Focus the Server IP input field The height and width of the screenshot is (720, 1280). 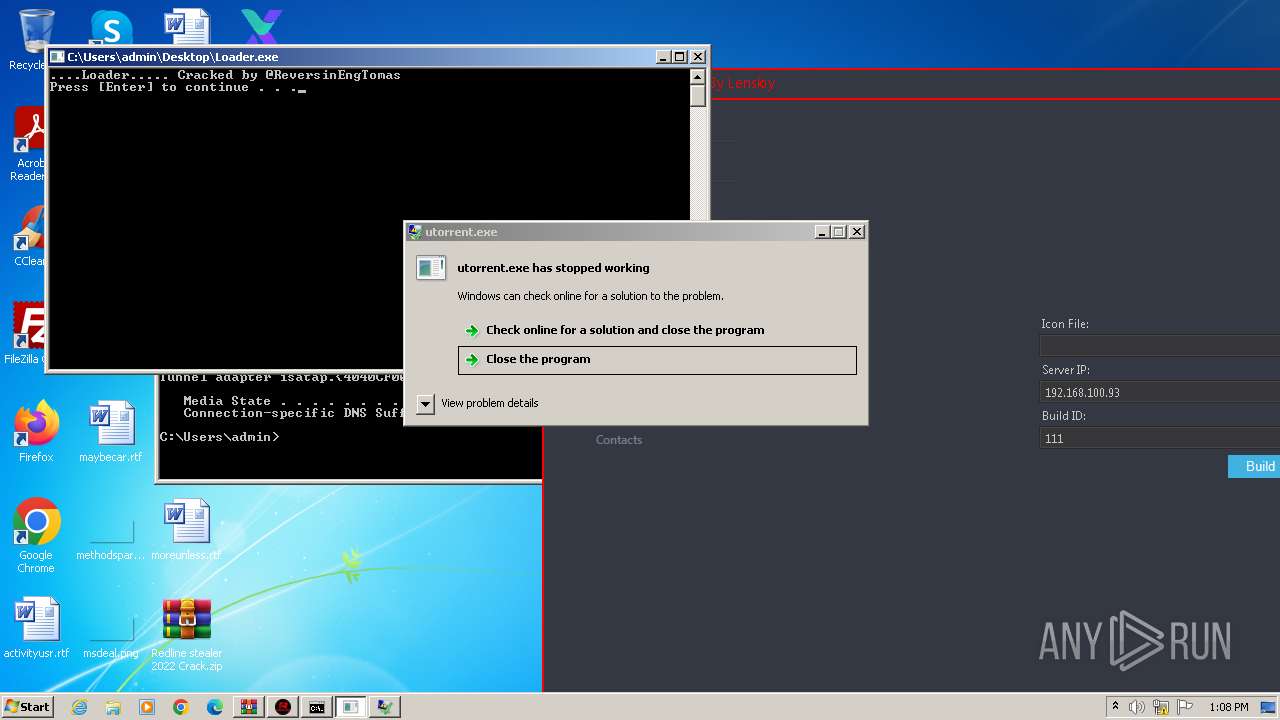tap(1160, 392)
